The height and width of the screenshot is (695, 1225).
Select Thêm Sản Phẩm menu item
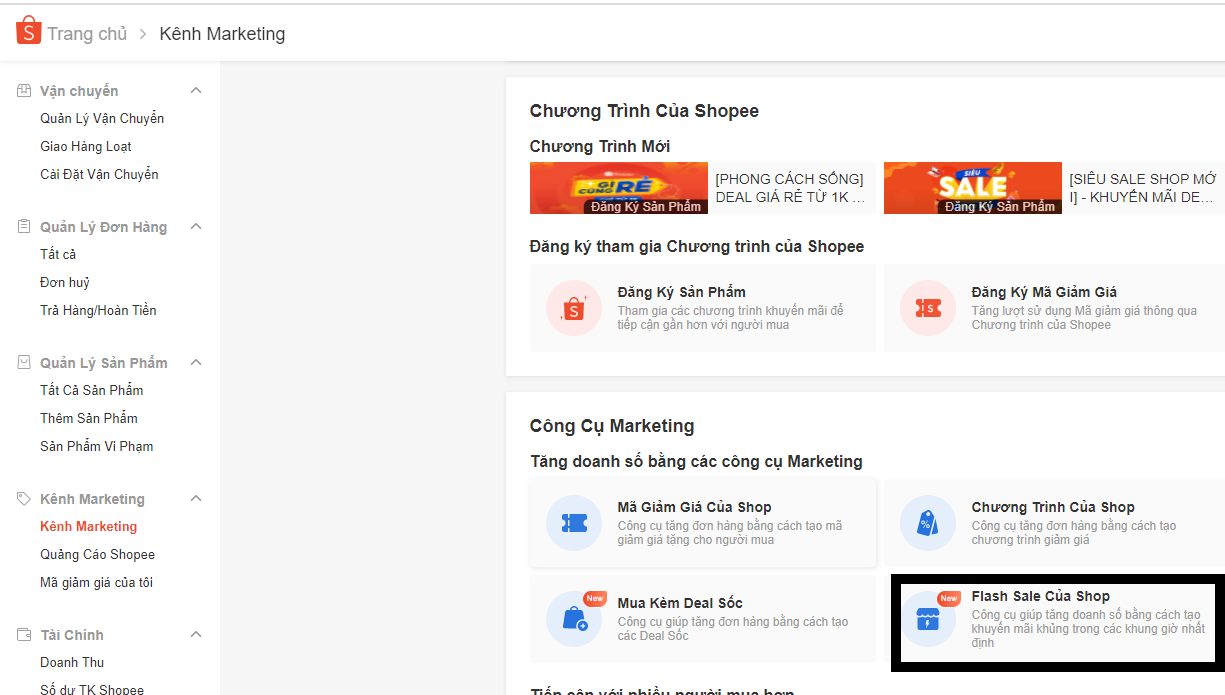(x=89, y=419)
